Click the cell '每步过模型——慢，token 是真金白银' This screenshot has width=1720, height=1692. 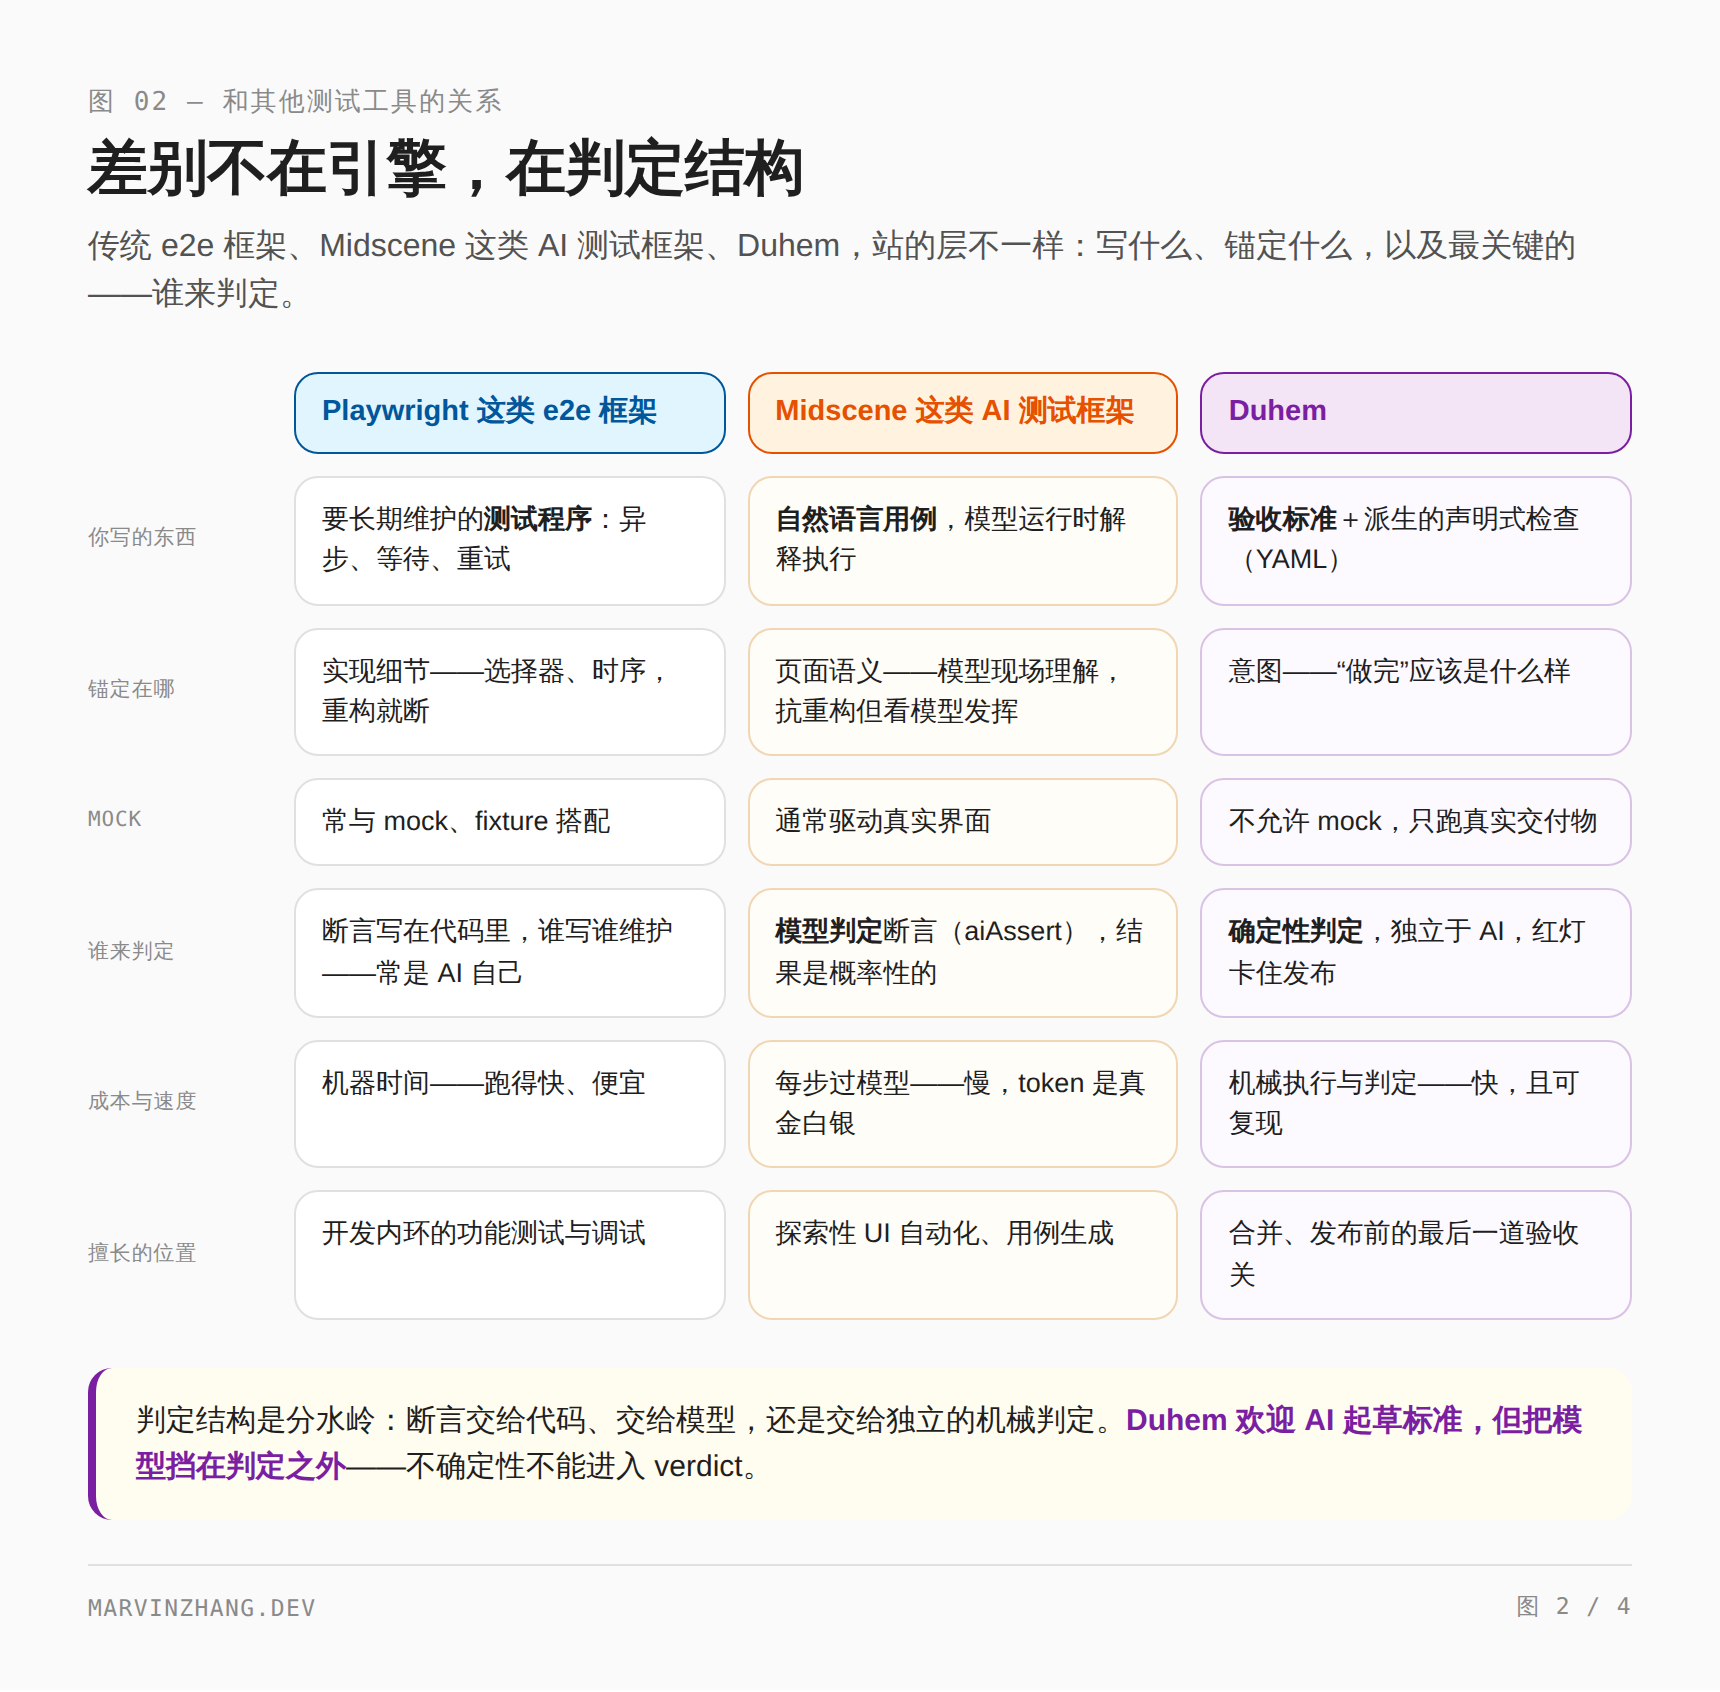click(963, 1104)
